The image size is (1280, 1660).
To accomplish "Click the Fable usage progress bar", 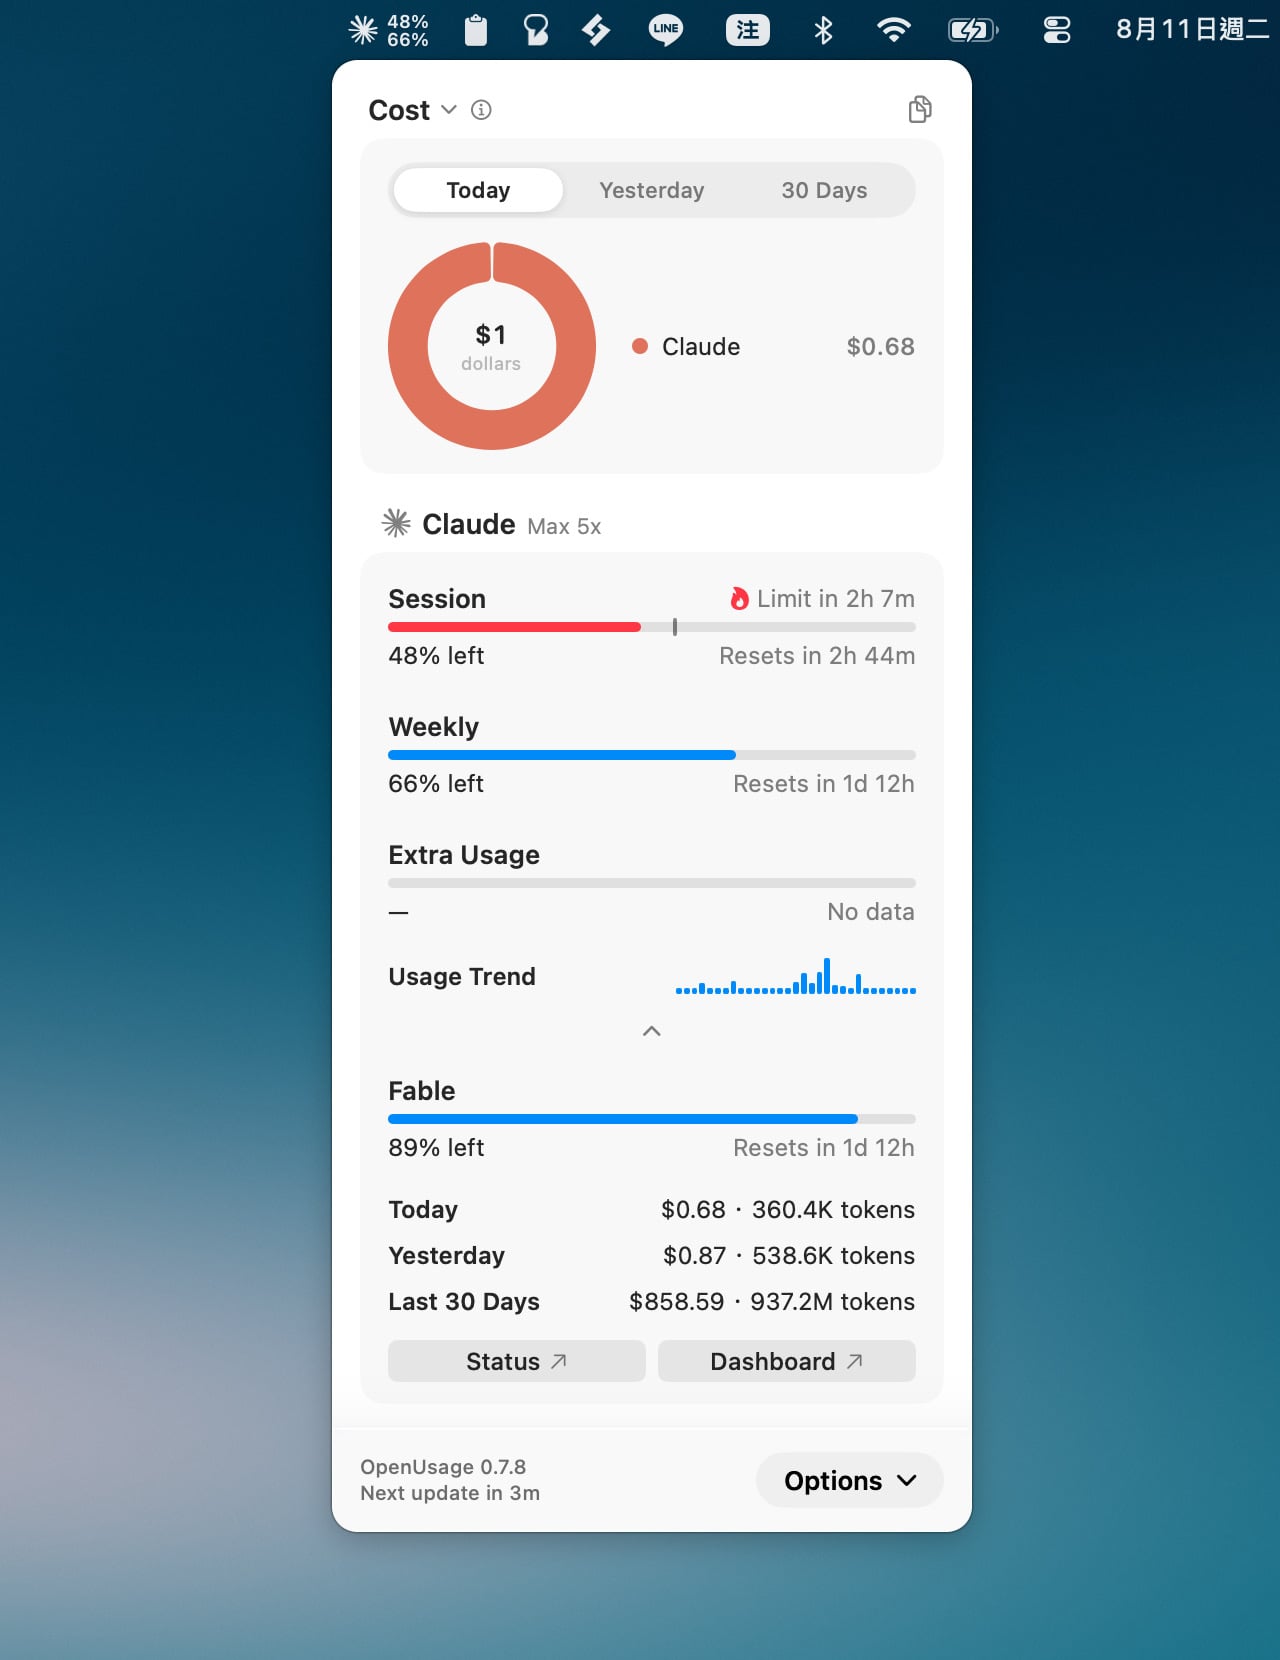I will point(652,1119).
